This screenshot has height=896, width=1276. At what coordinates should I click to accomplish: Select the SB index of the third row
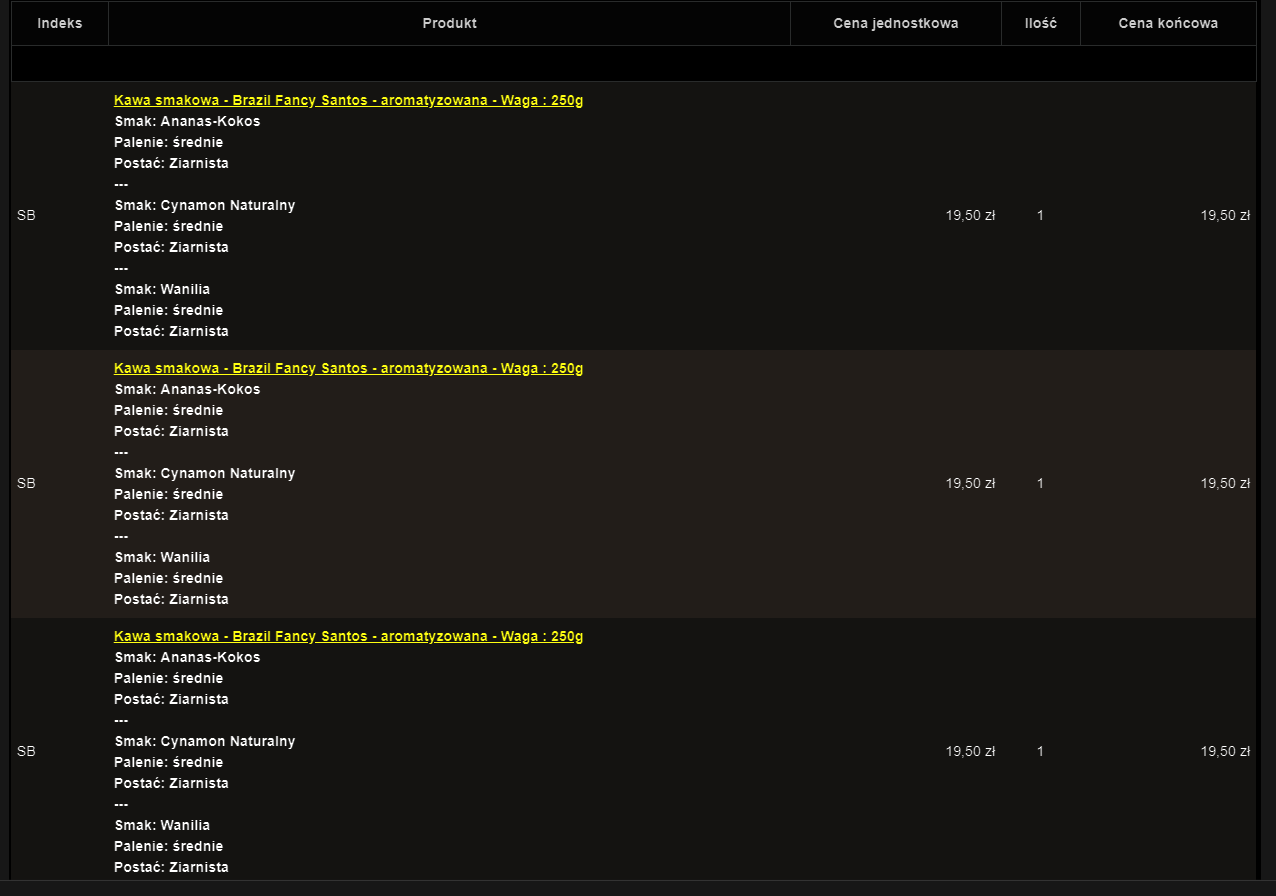26,751
